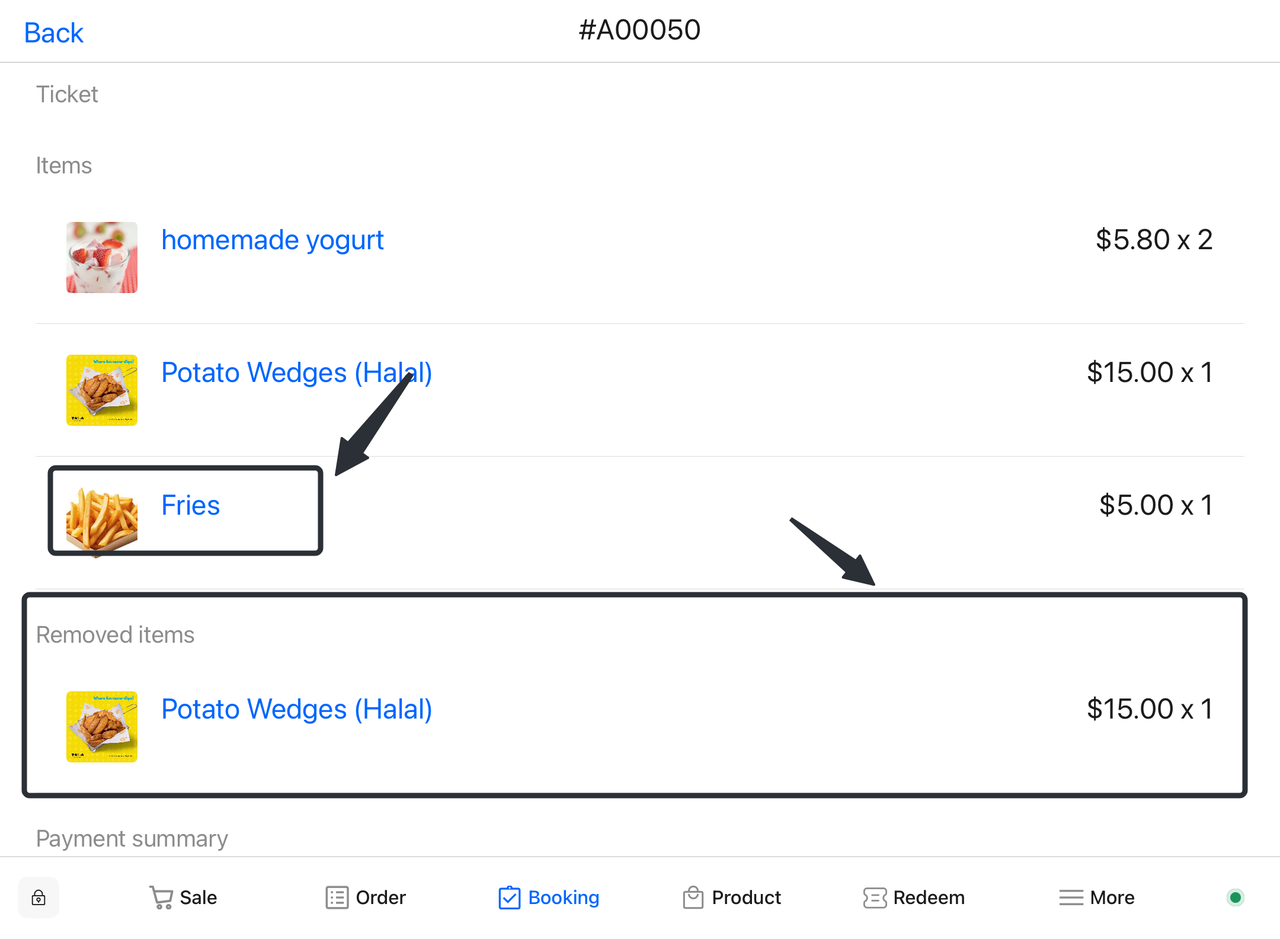Click the order number #A00050 title
Image resolution: width=1280 pixels, height=939 pixels.
[640, 30]
